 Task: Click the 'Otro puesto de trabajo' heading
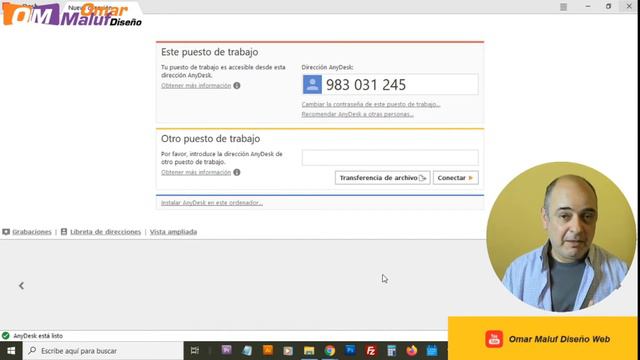point(211,139)
